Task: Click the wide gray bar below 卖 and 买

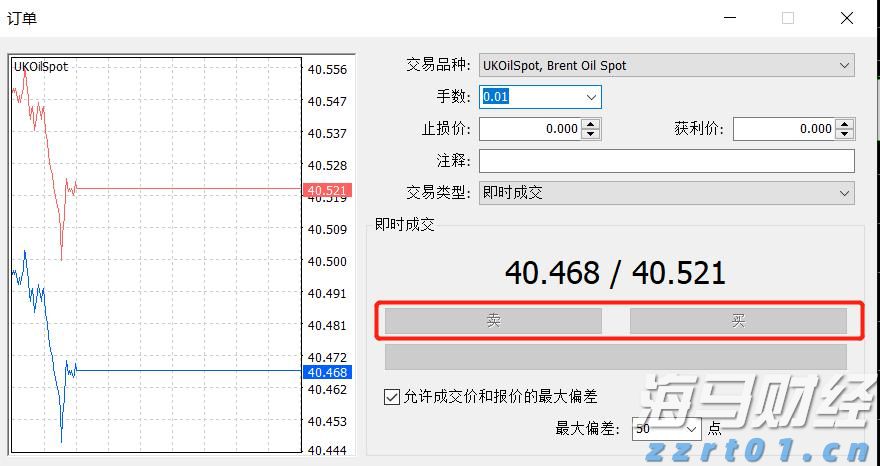Action: pos(615,357)
